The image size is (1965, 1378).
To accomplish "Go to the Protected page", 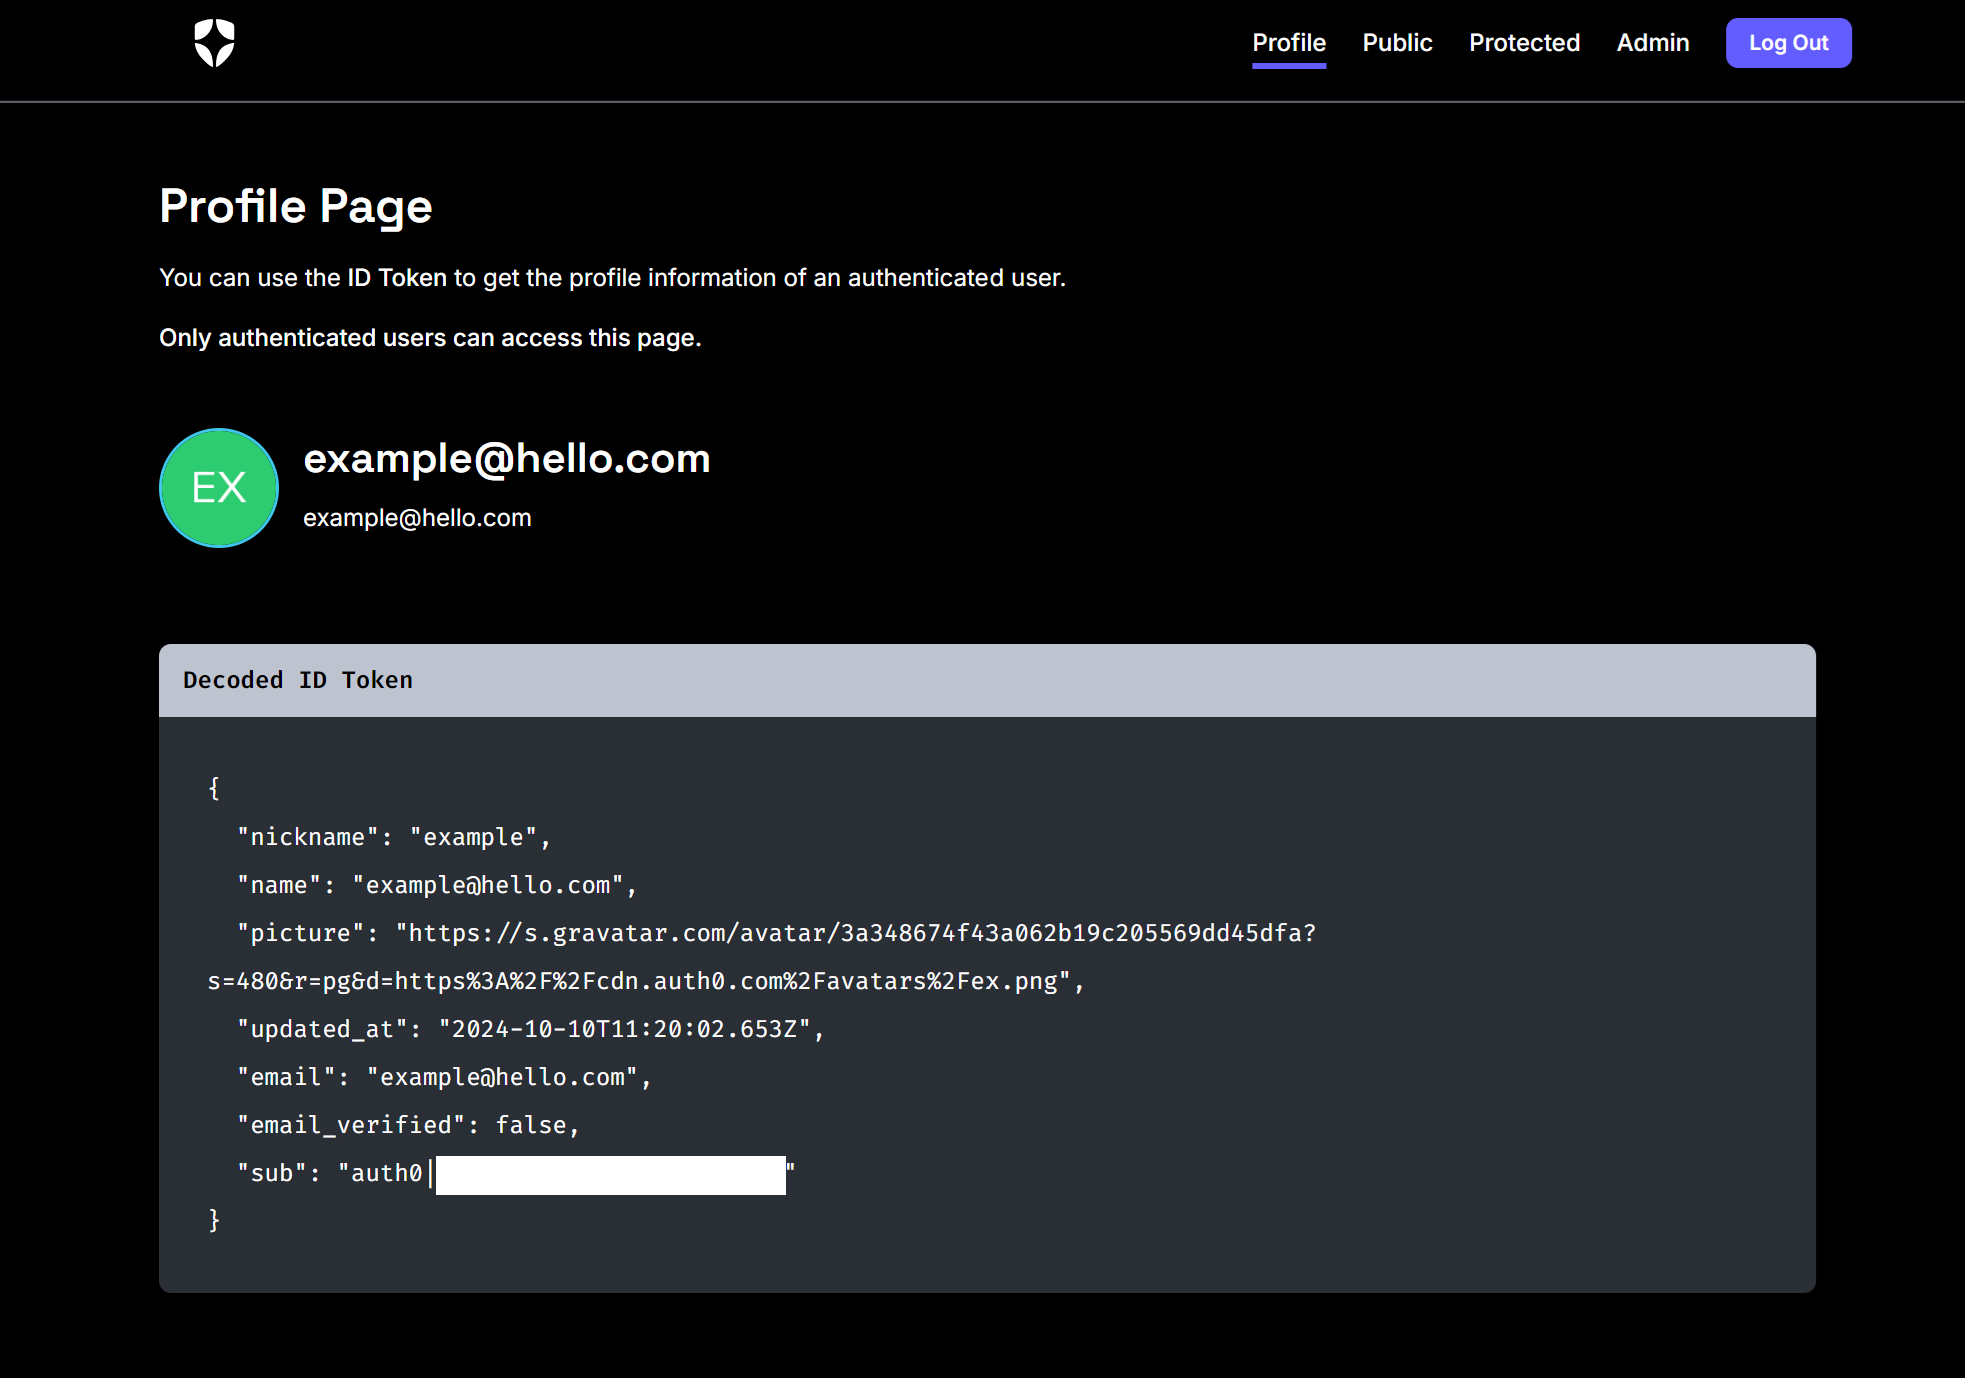I will (1524, 43).
